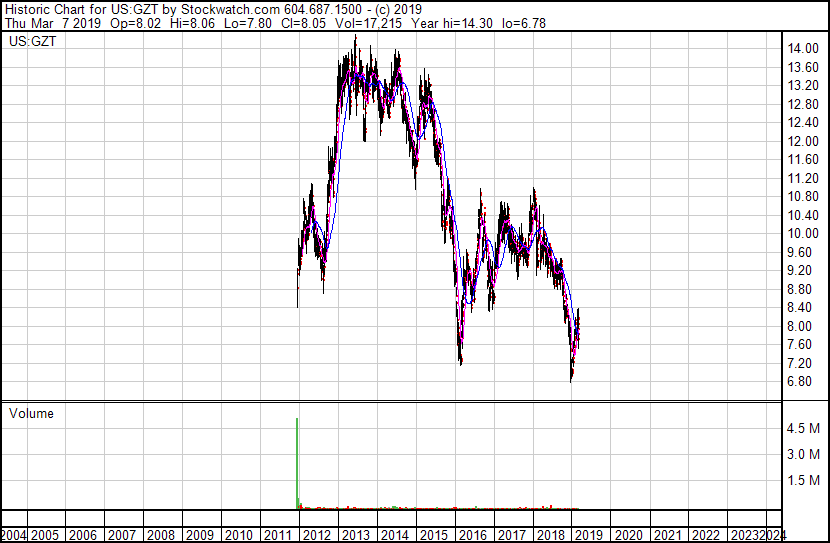The image size is (830, 543).
Task: Click the 2011 year label on the axis
Action: [278, 535]
